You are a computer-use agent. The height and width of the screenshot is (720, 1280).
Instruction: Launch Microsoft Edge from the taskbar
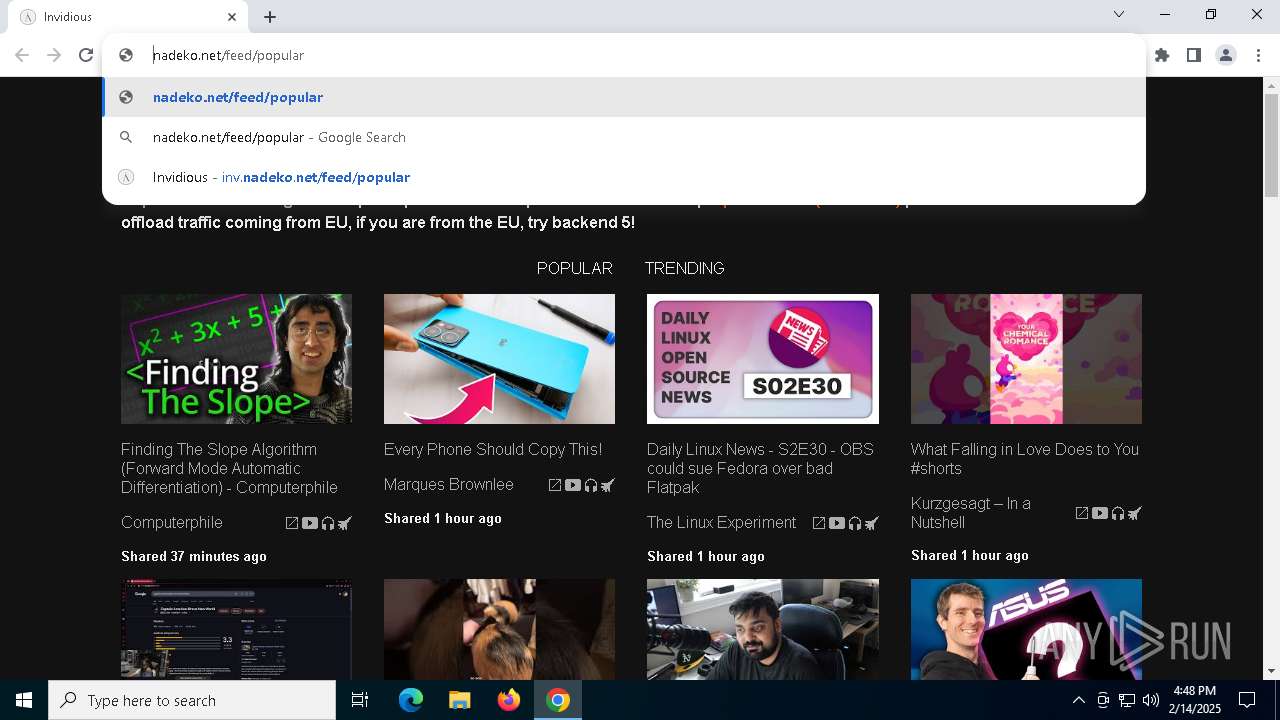click(411, 700)
